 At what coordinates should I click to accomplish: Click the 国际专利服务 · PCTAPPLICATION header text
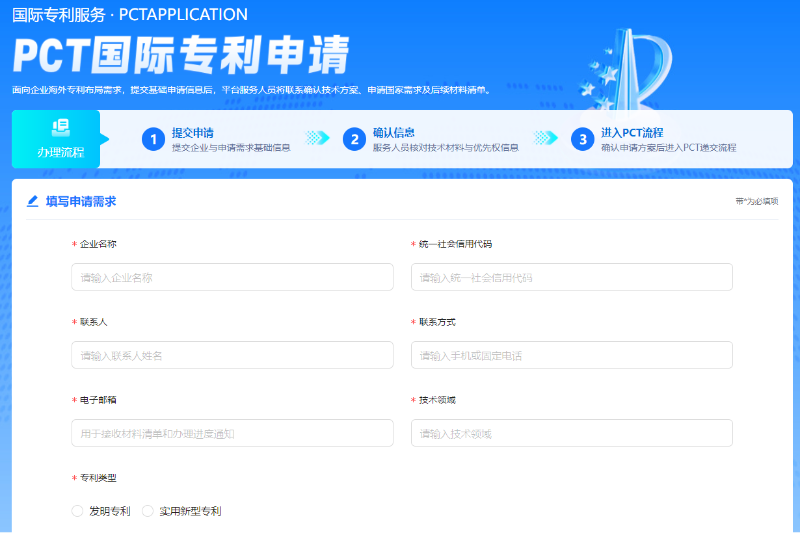point(130,15)
